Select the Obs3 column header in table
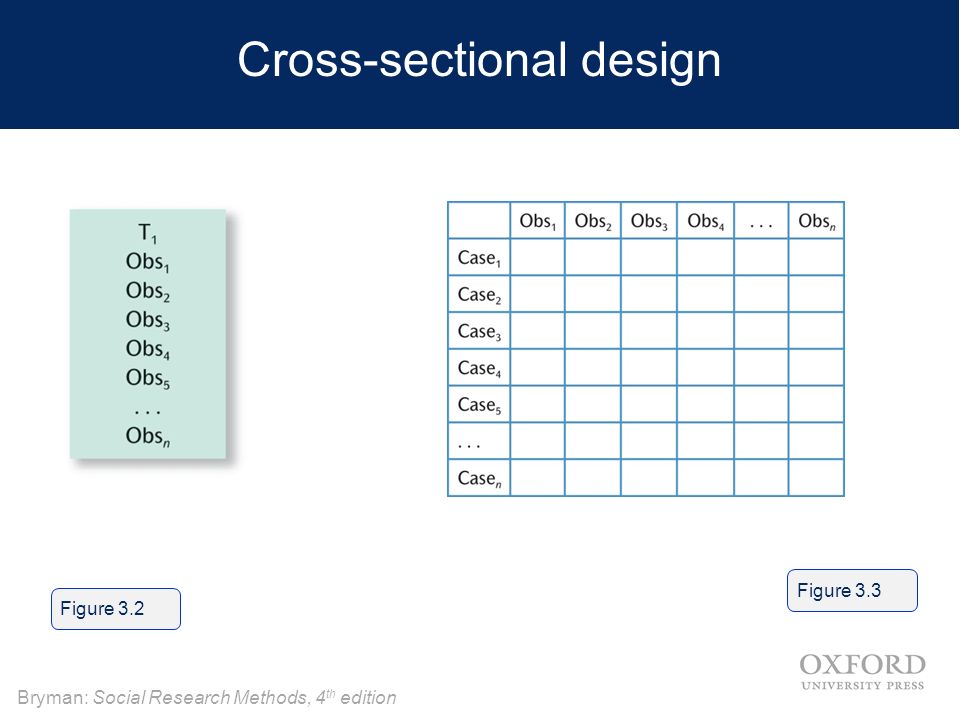 [x=649, y=220]
